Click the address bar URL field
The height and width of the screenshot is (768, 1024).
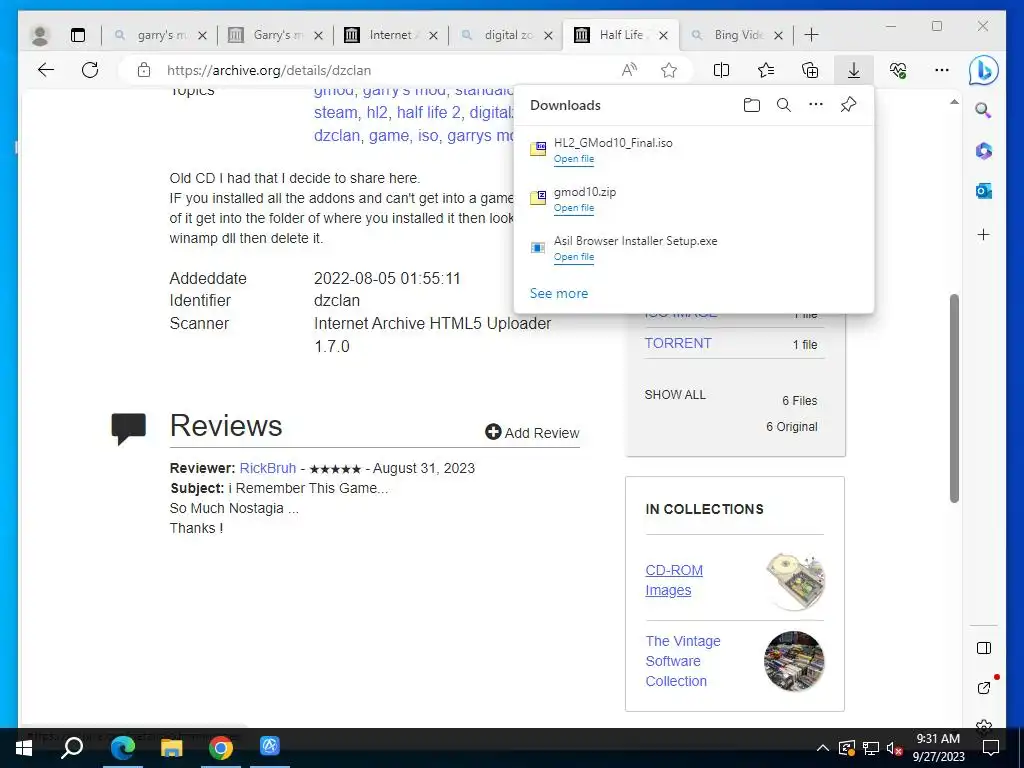(x=385, y=70)
